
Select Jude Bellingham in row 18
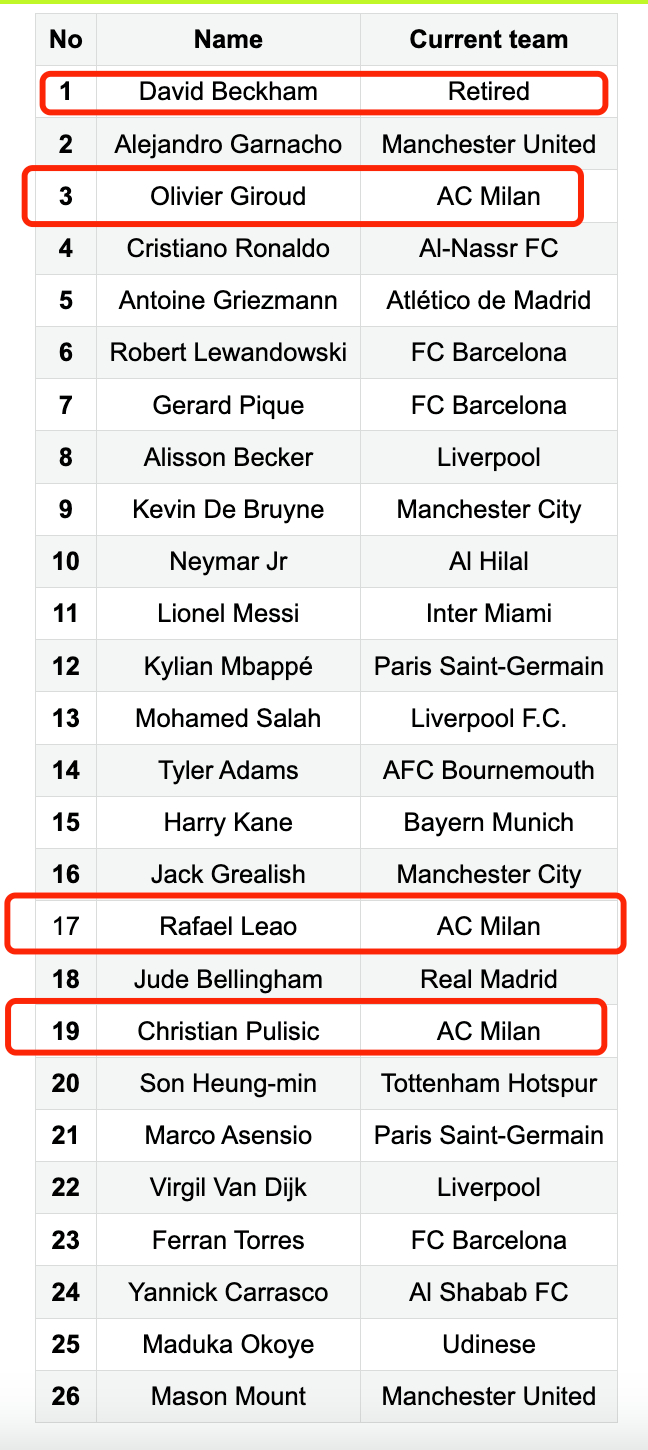228,979
